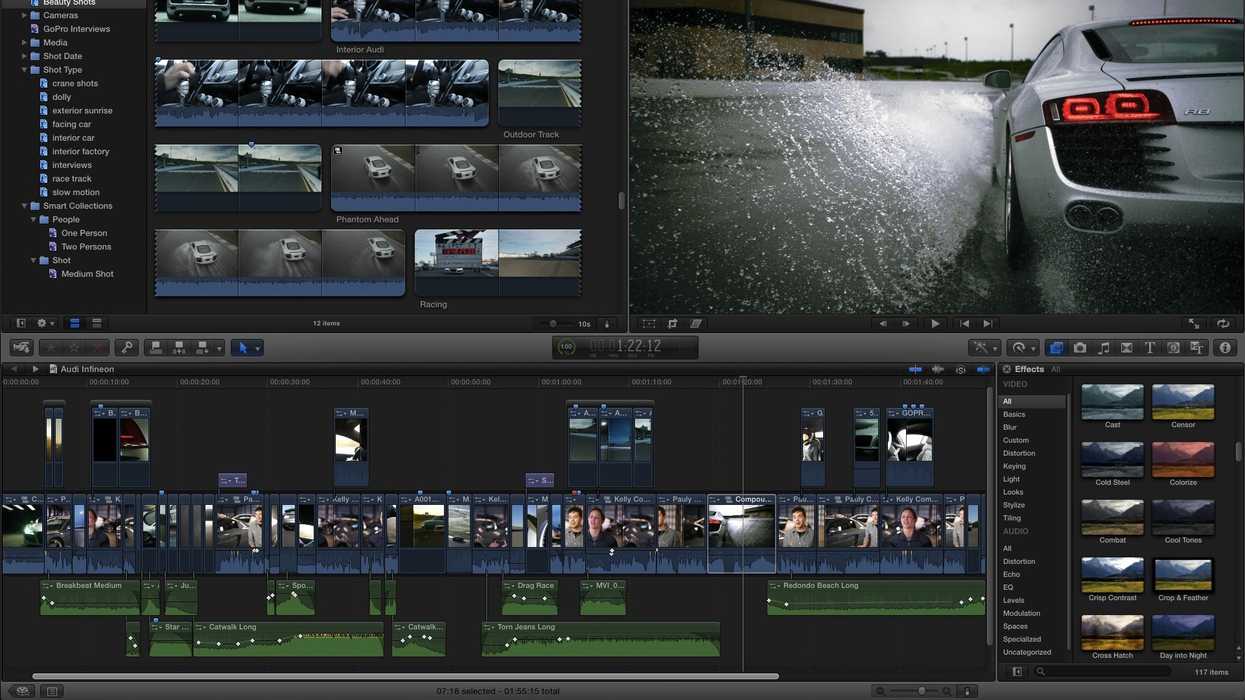
Task: Select Blur in Effects categories
Action: coord(1010,427)
